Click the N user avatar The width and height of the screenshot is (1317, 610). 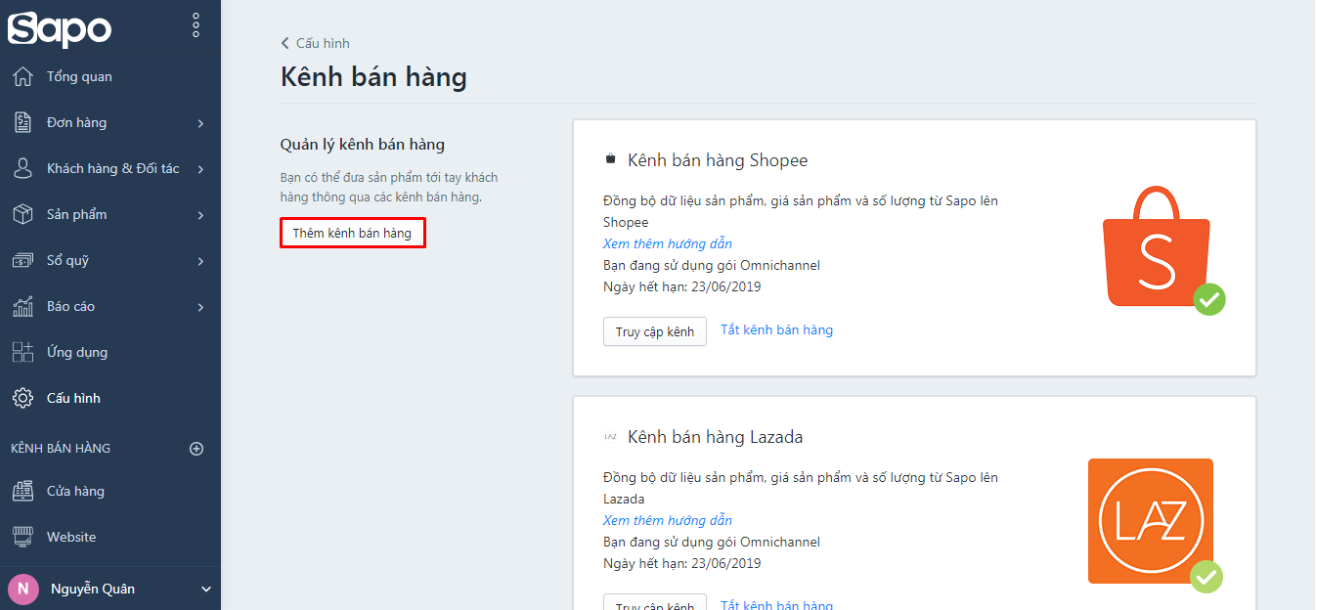[x=22, y=589]
